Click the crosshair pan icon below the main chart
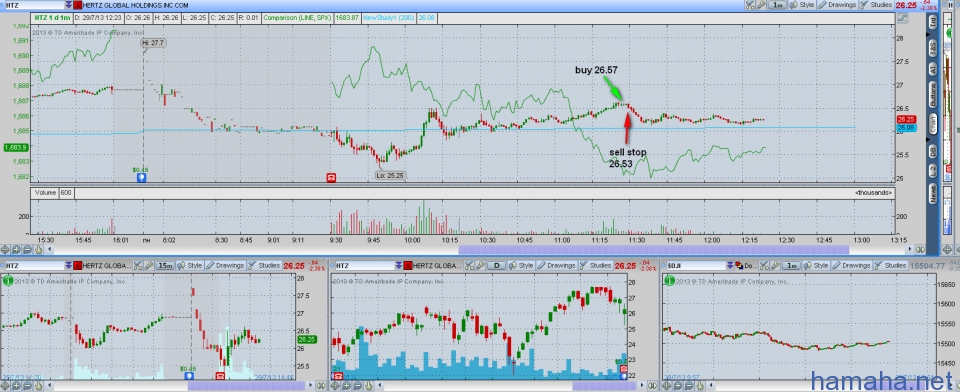 tap(6, 249)
